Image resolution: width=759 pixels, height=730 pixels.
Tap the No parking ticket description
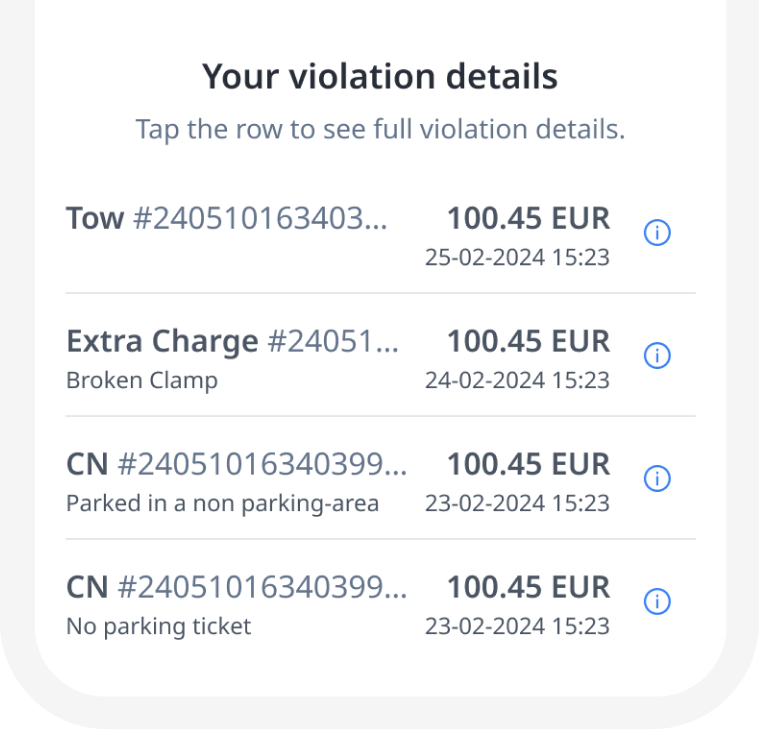point(158,627)
